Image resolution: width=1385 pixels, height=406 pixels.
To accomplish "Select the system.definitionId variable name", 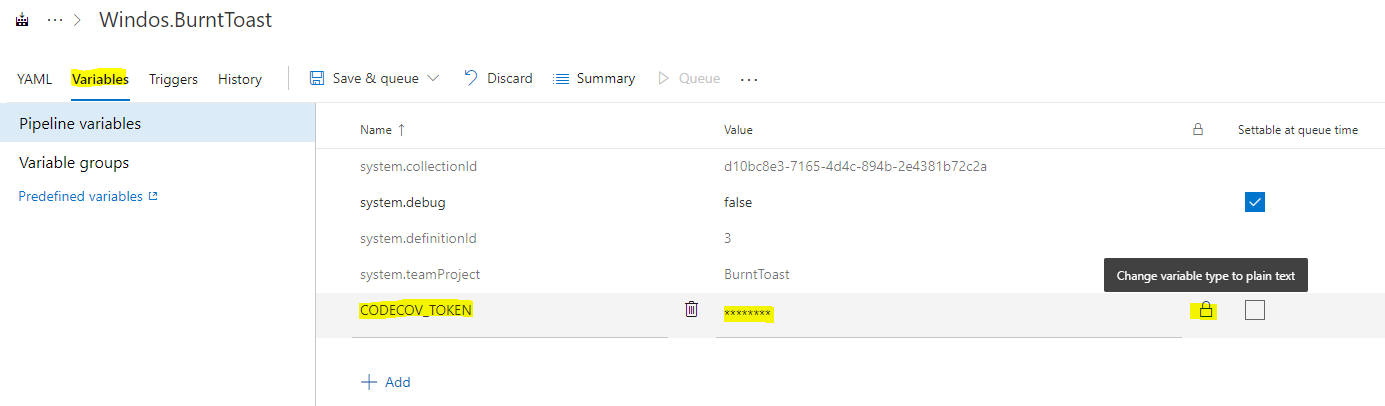I will [418, 238].
